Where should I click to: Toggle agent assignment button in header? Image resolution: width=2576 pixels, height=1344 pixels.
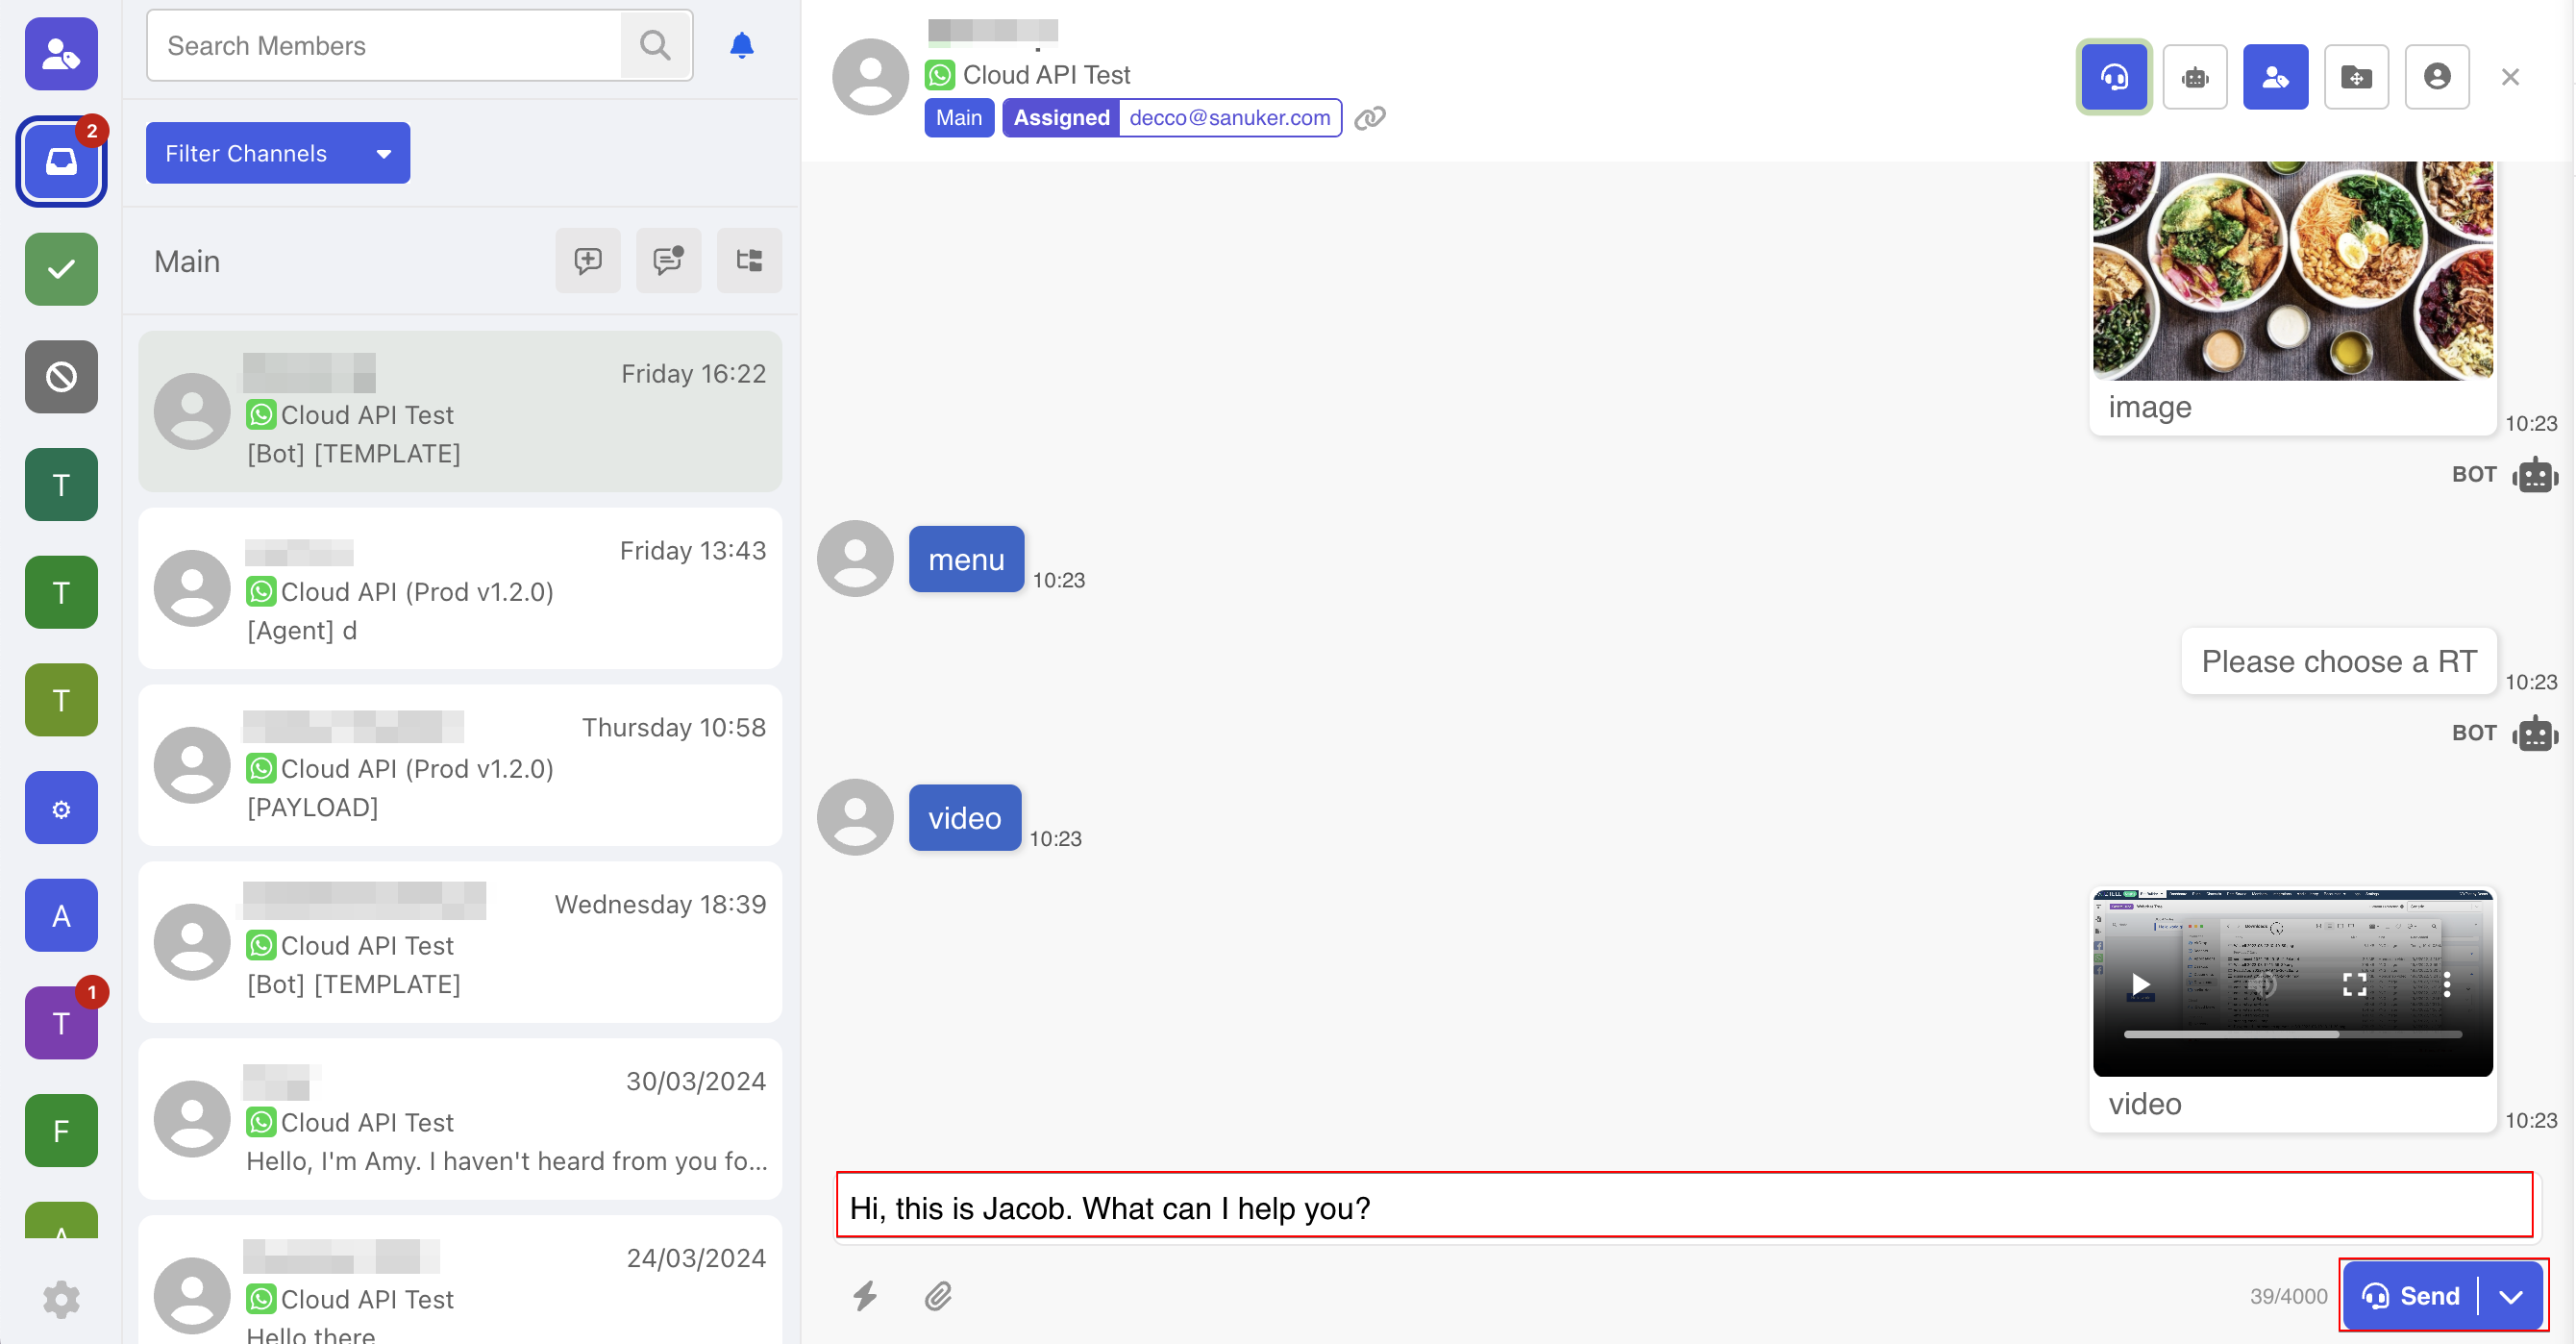pos(2274,77)
